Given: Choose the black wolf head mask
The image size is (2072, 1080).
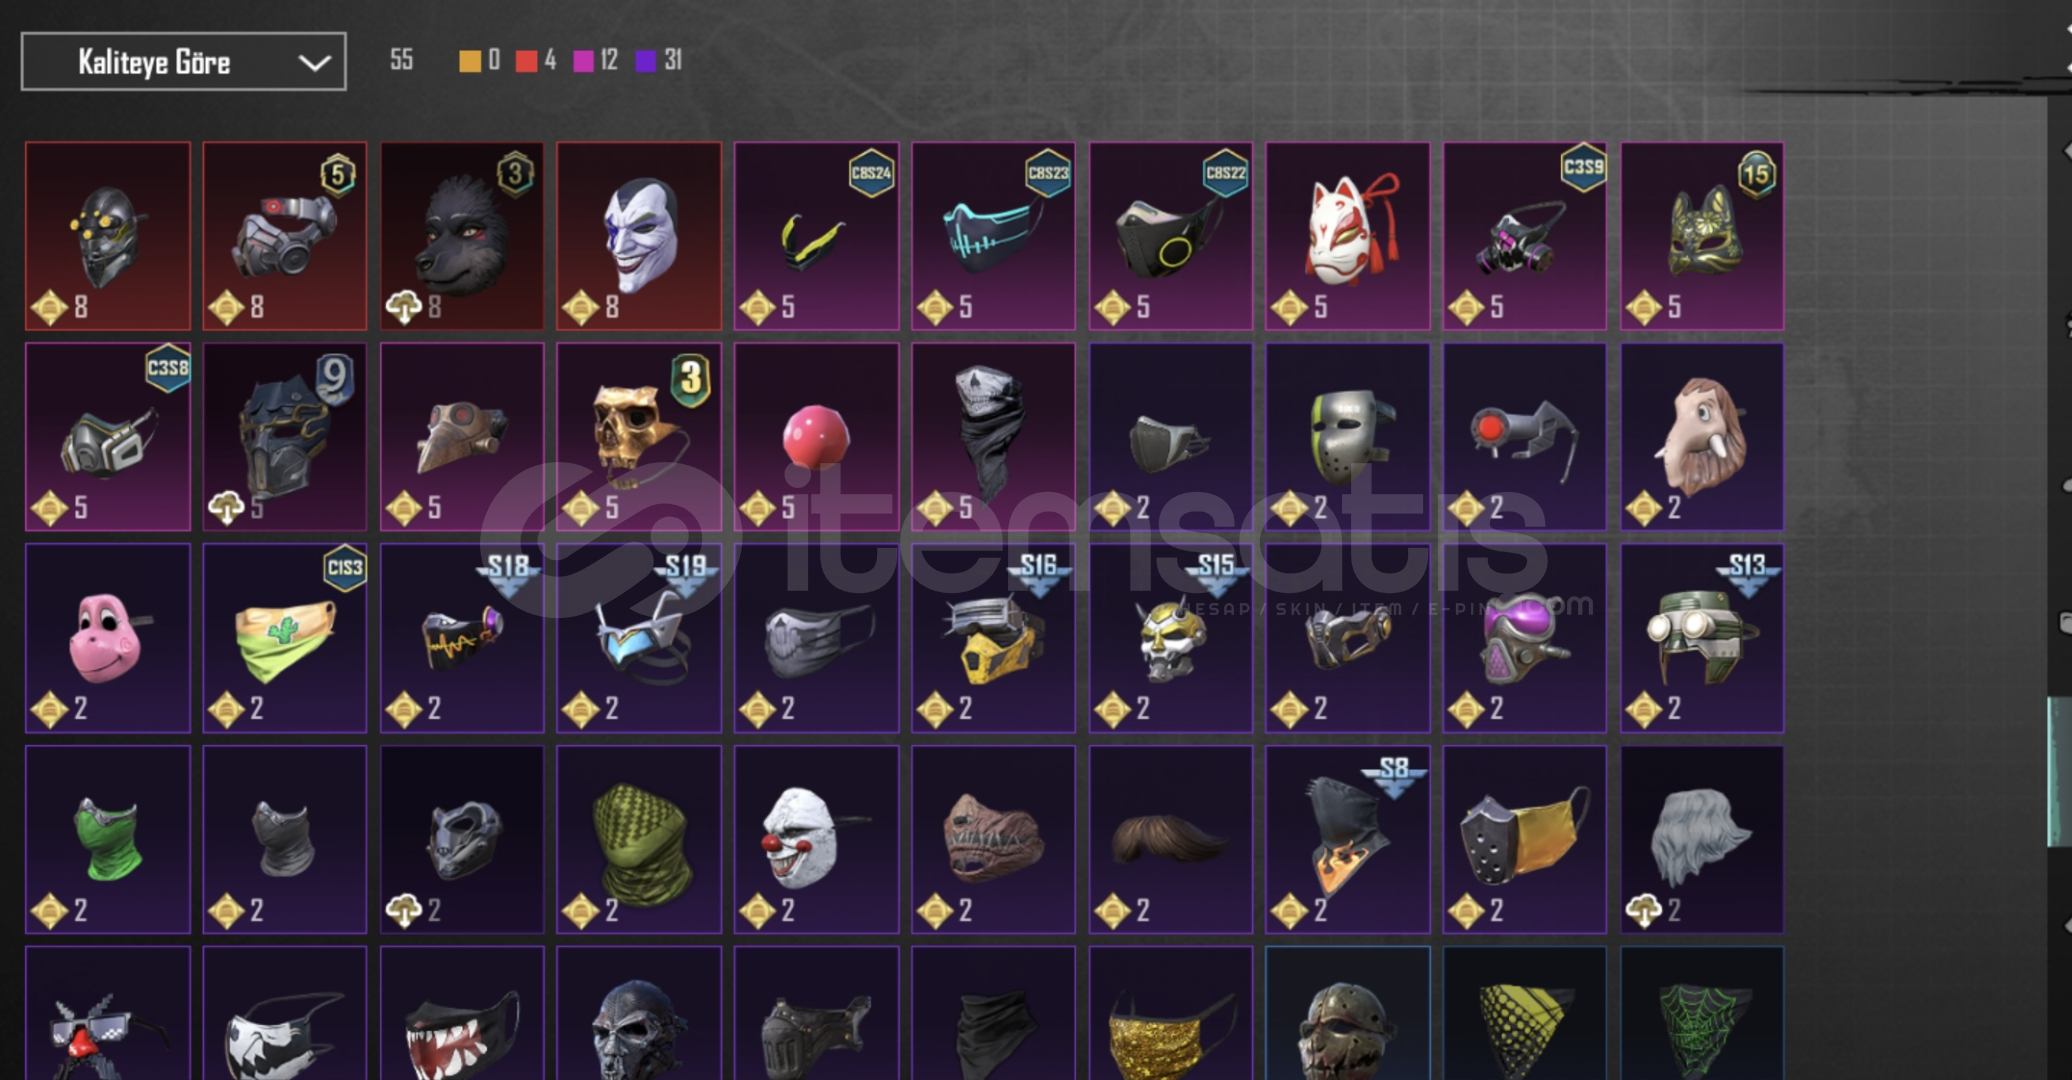Looking at the screenshot, I should tap(462, 236).
